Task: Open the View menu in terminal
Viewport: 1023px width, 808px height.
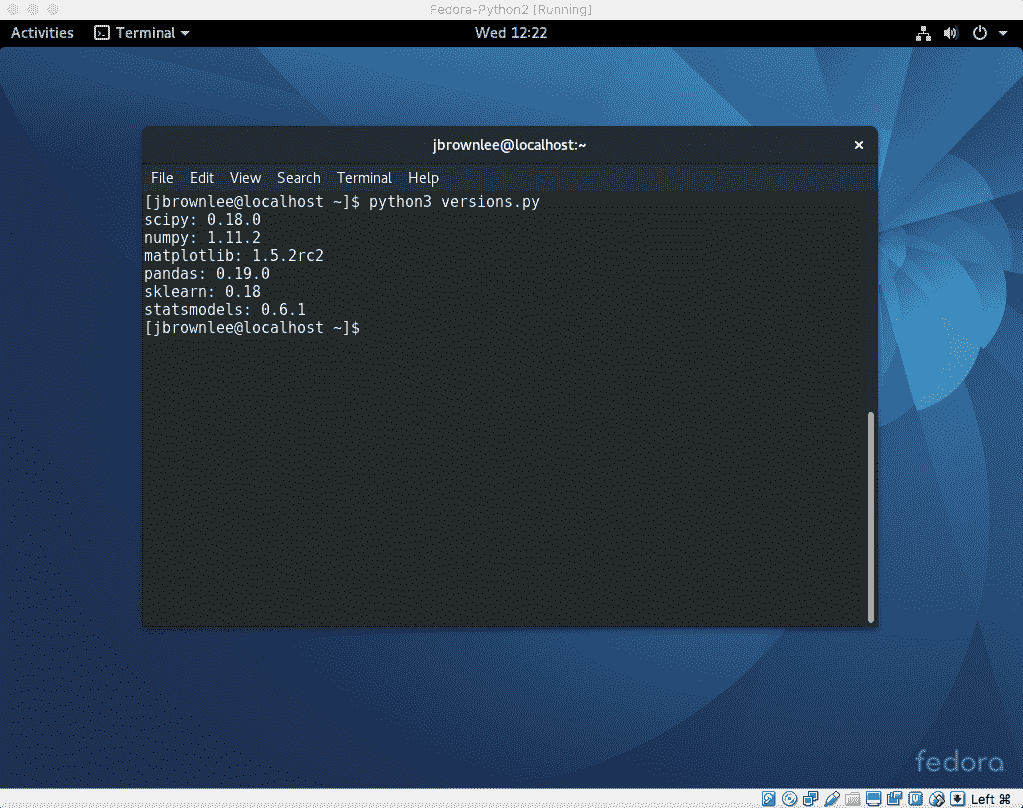Action: pos(245,178)
